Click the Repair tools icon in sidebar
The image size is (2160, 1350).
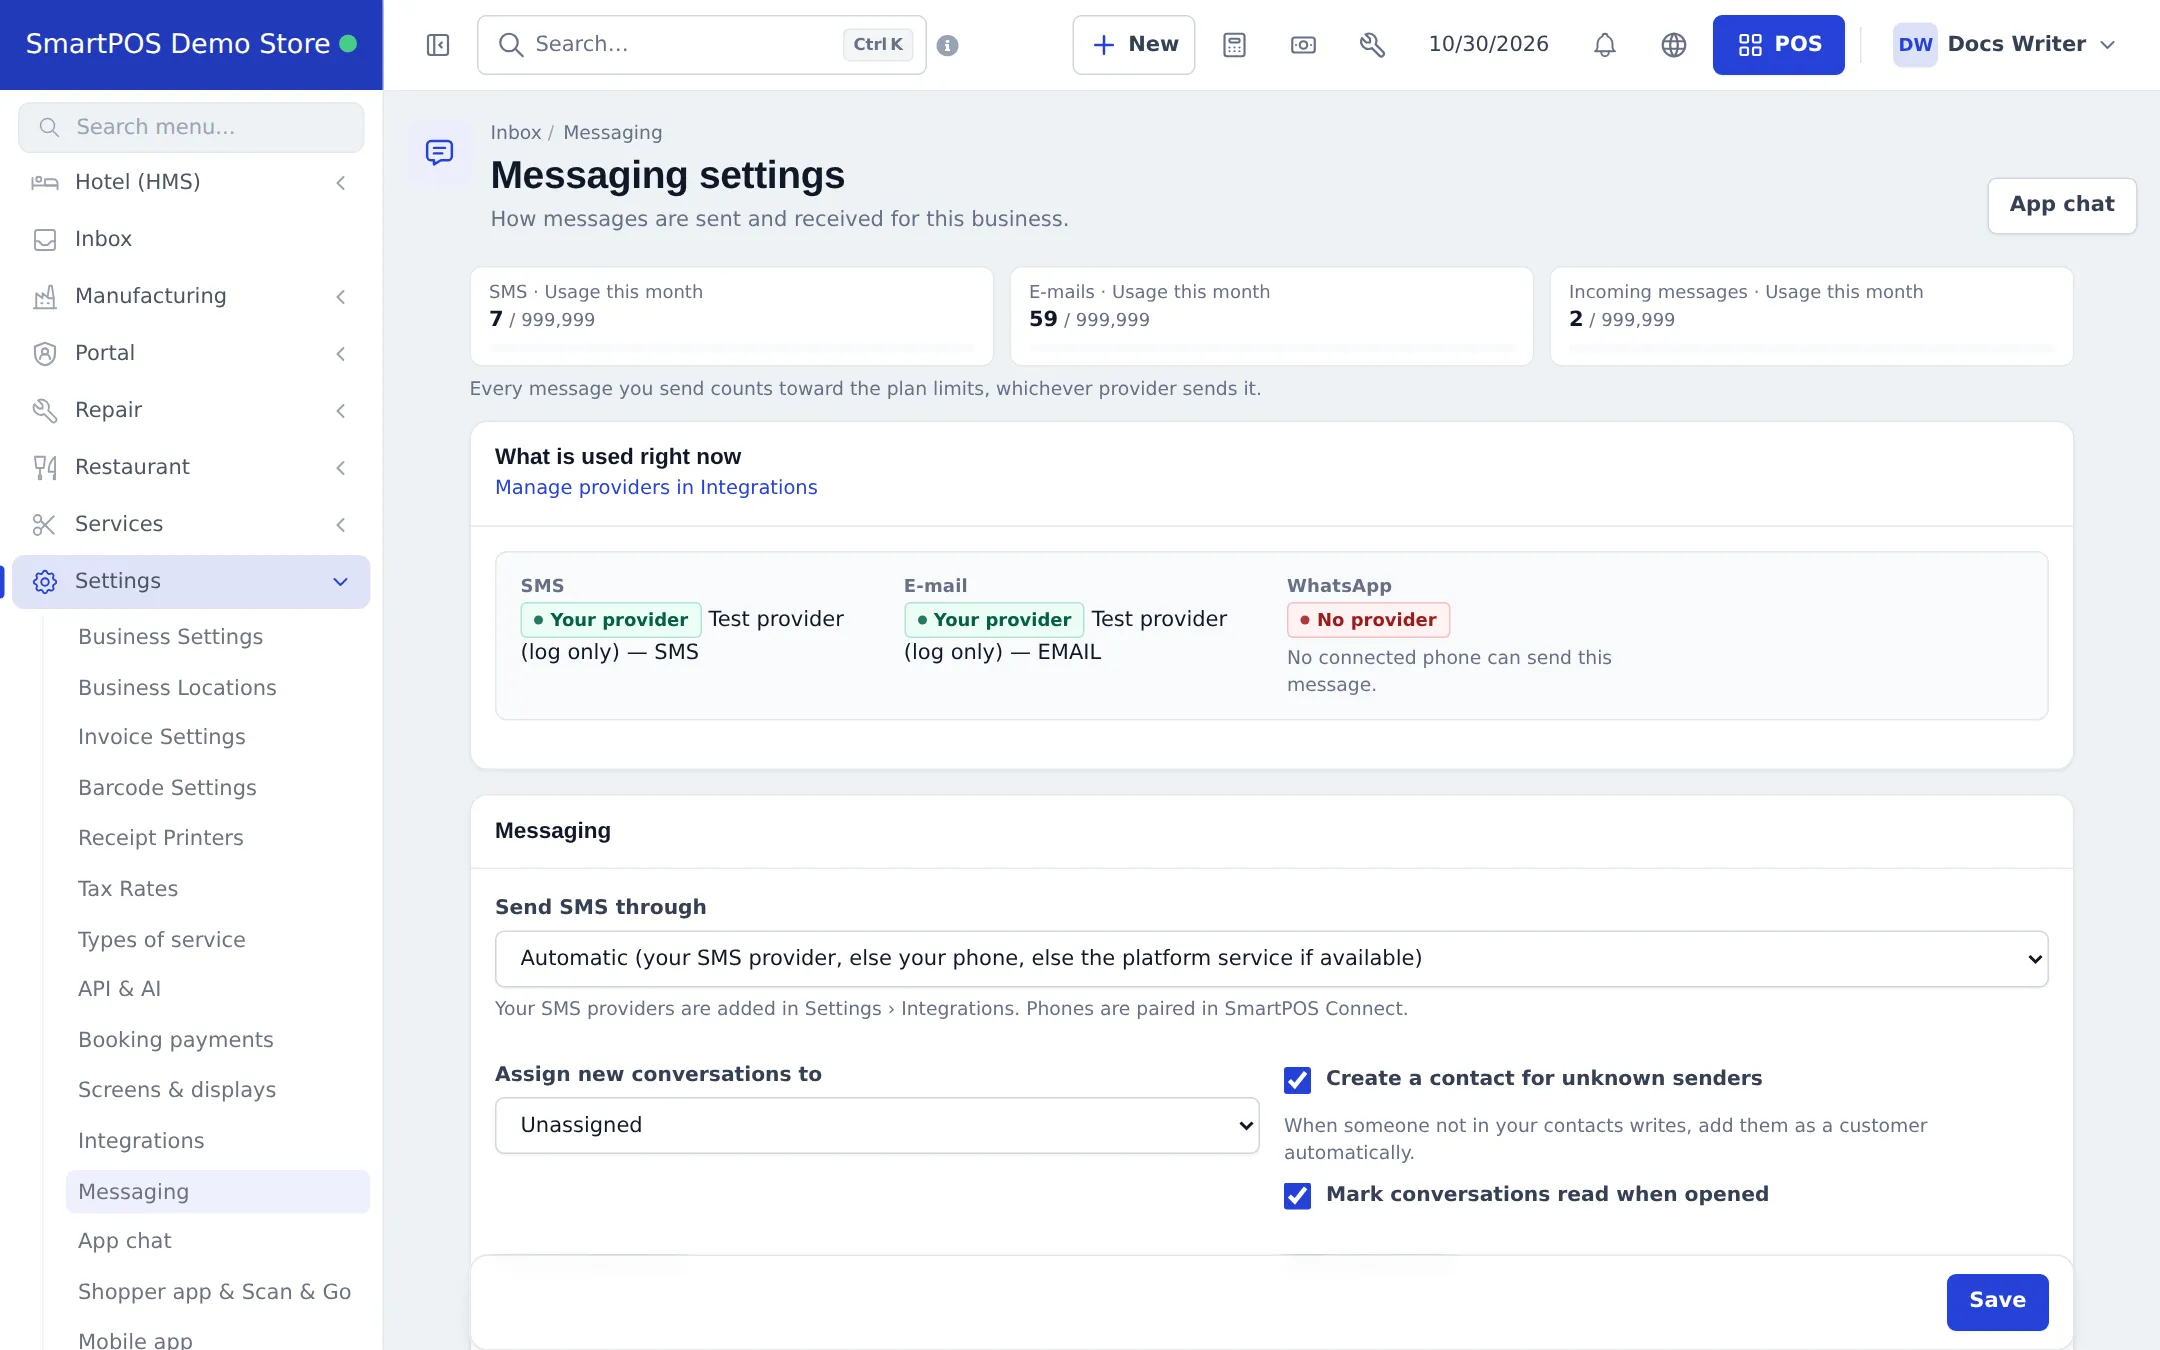[x=45, y=410]
